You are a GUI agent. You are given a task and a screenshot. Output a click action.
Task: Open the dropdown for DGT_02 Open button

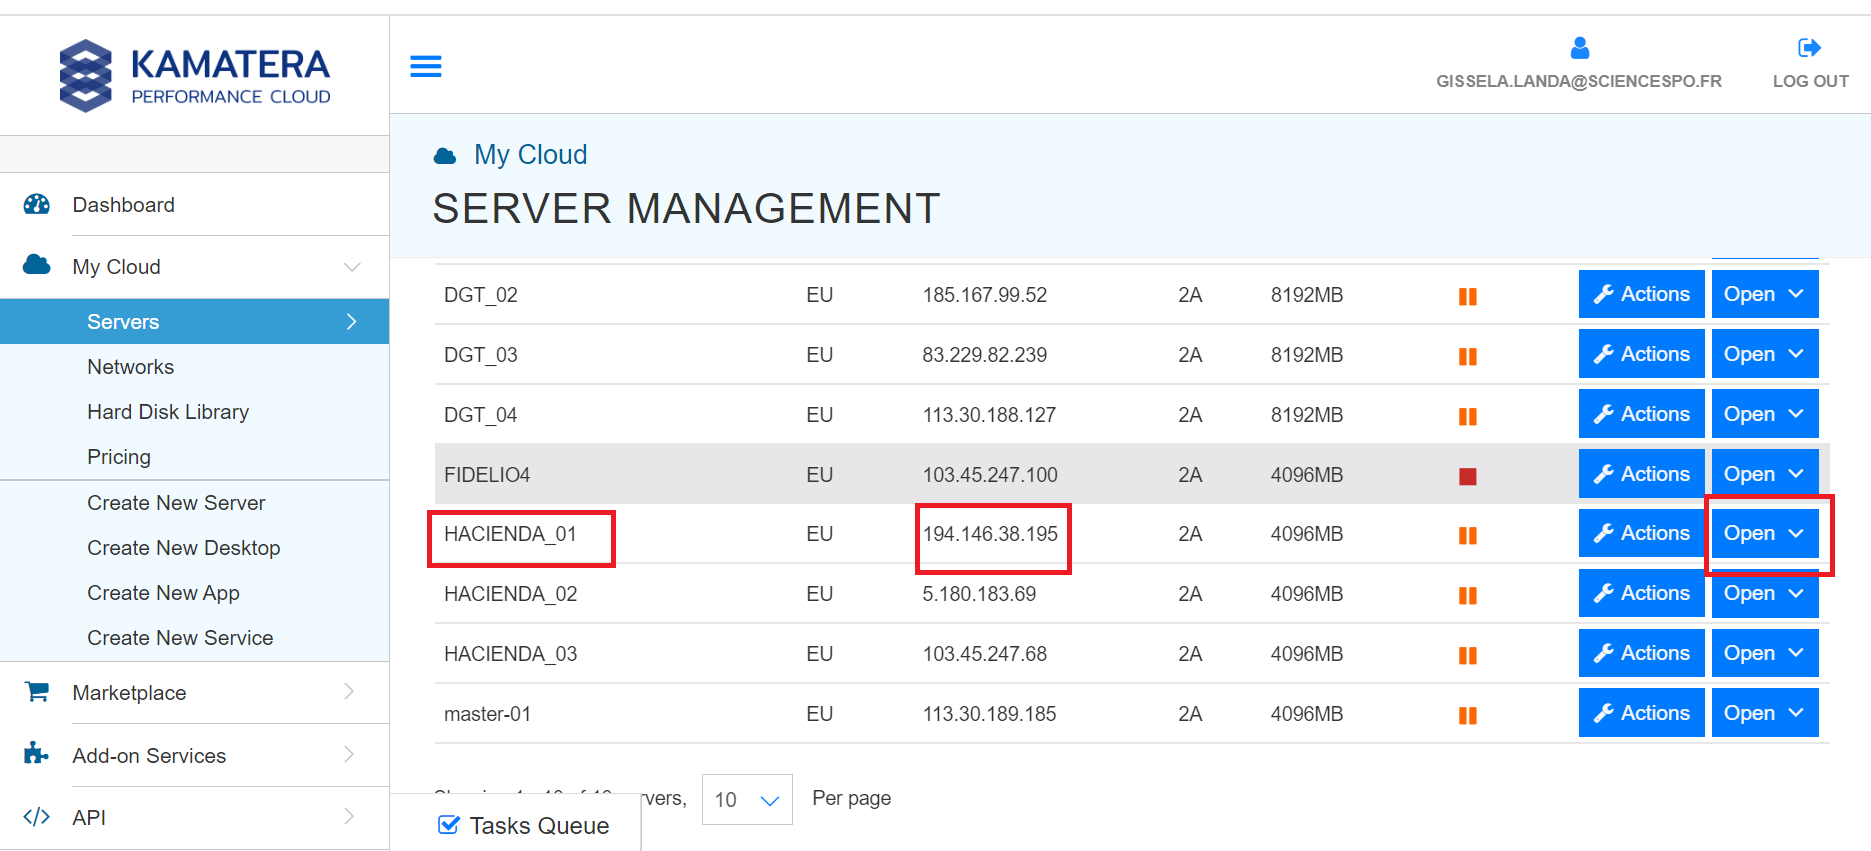(x=1765, y=294)
